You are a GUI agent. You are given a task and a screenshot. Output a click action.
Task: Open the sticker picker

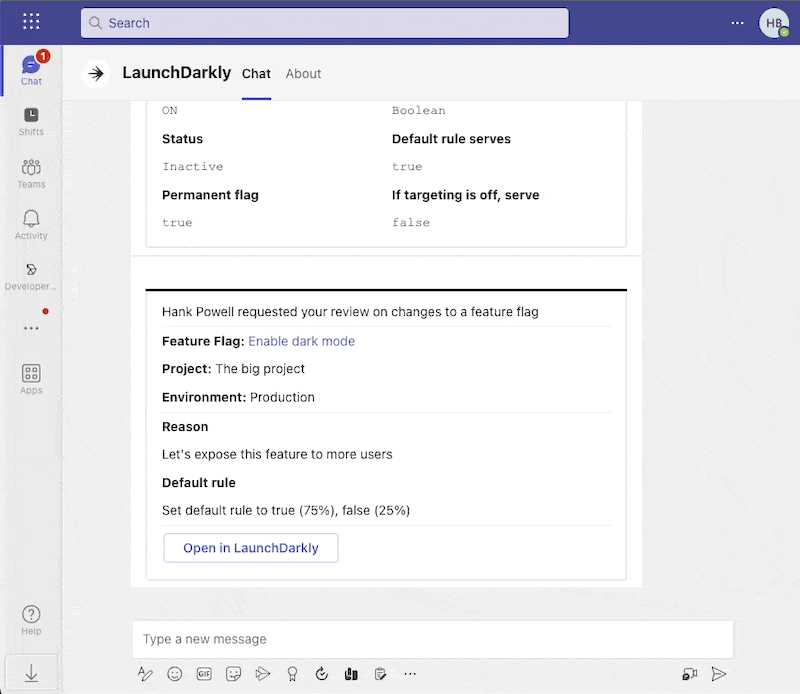click(x=233, y=674)
